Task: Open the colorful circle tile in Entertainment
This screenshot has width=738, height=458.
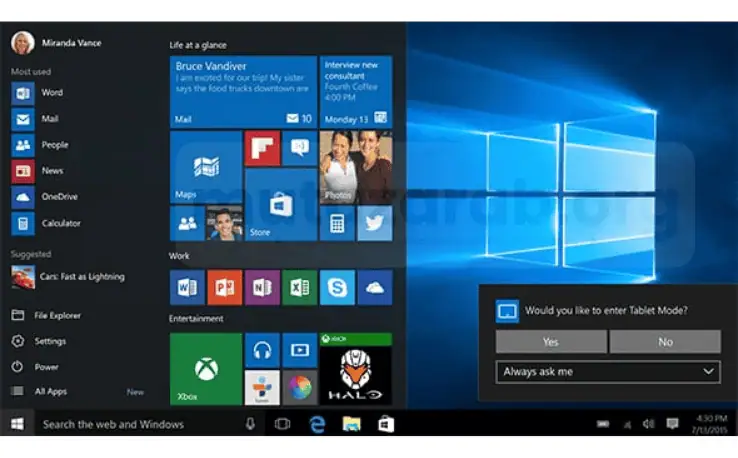Action: click(300, 388)
